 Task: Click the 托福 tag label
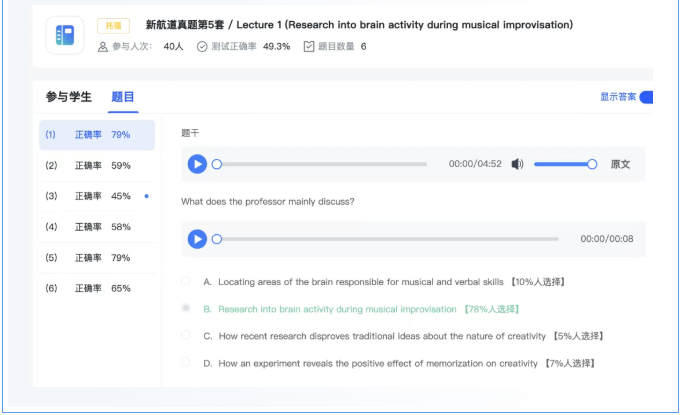pos(113,25)
